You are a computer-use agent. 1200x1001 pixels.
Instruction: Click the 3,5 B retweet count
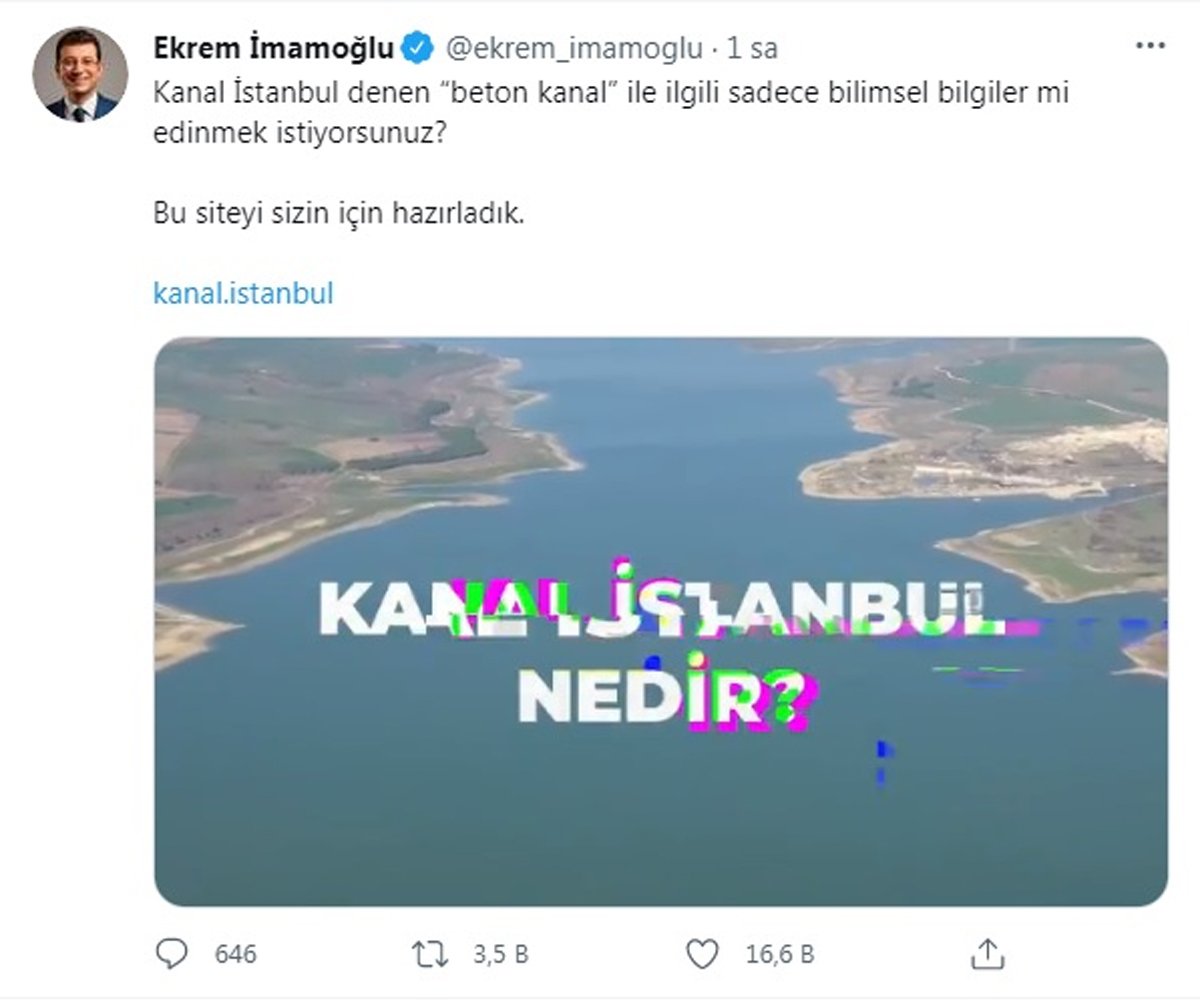coord(500,954)
